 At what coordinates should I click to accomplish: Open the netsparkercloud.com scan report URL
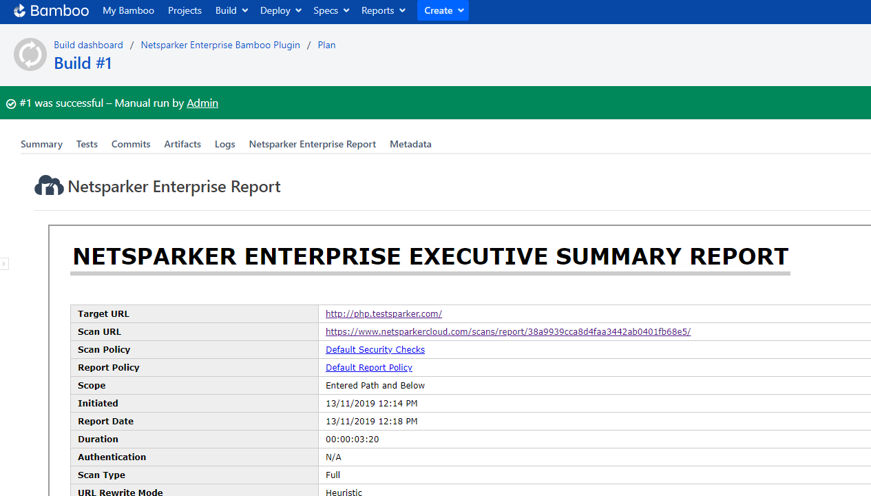pos(508,332)
